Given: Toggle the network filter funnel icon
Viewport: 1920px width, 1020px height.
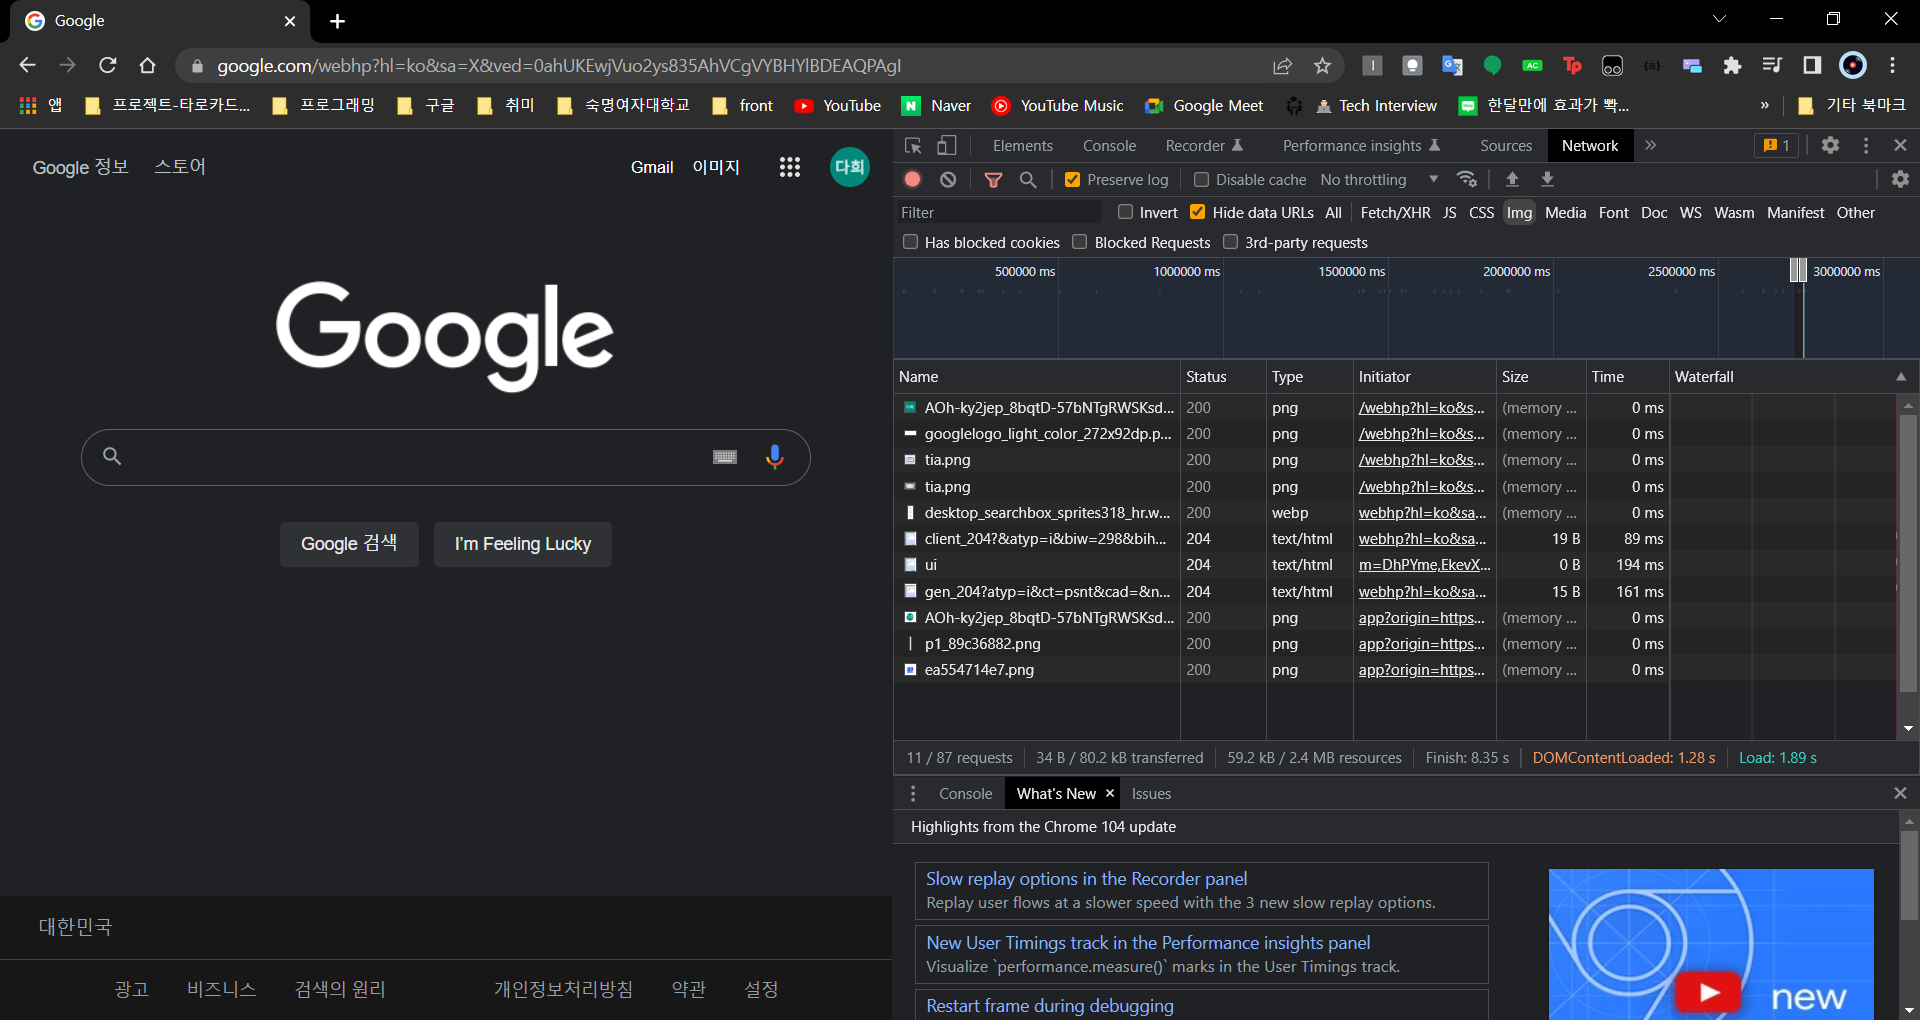Looking at the screenshot, I should tap(993, 179).
